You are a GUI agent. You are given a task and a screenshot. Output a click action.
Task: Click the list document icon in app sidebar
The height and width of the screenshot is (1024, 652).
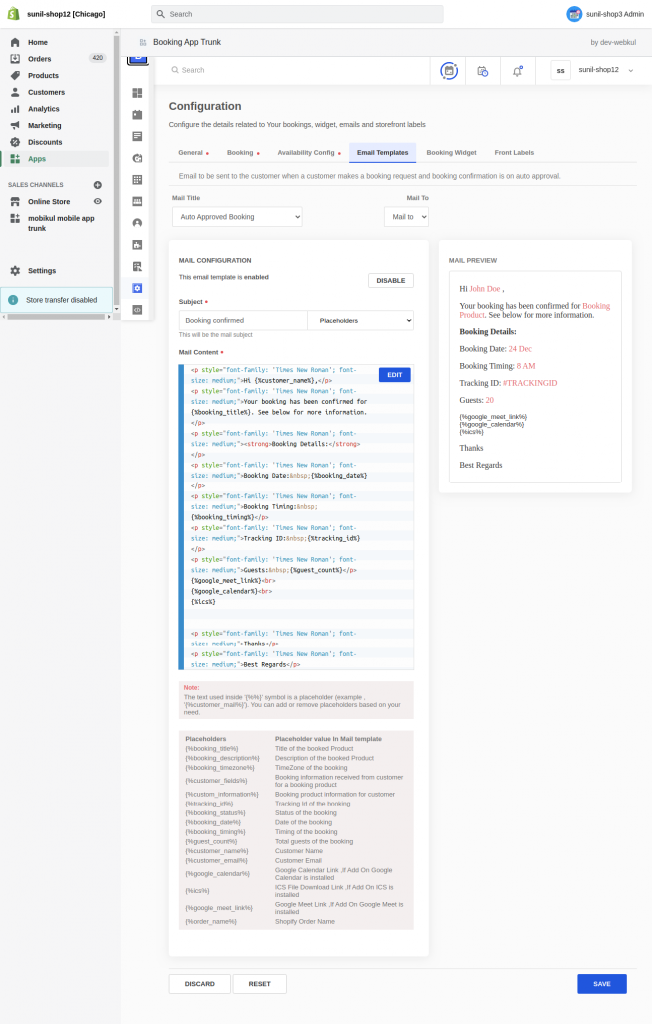[137, 136]
